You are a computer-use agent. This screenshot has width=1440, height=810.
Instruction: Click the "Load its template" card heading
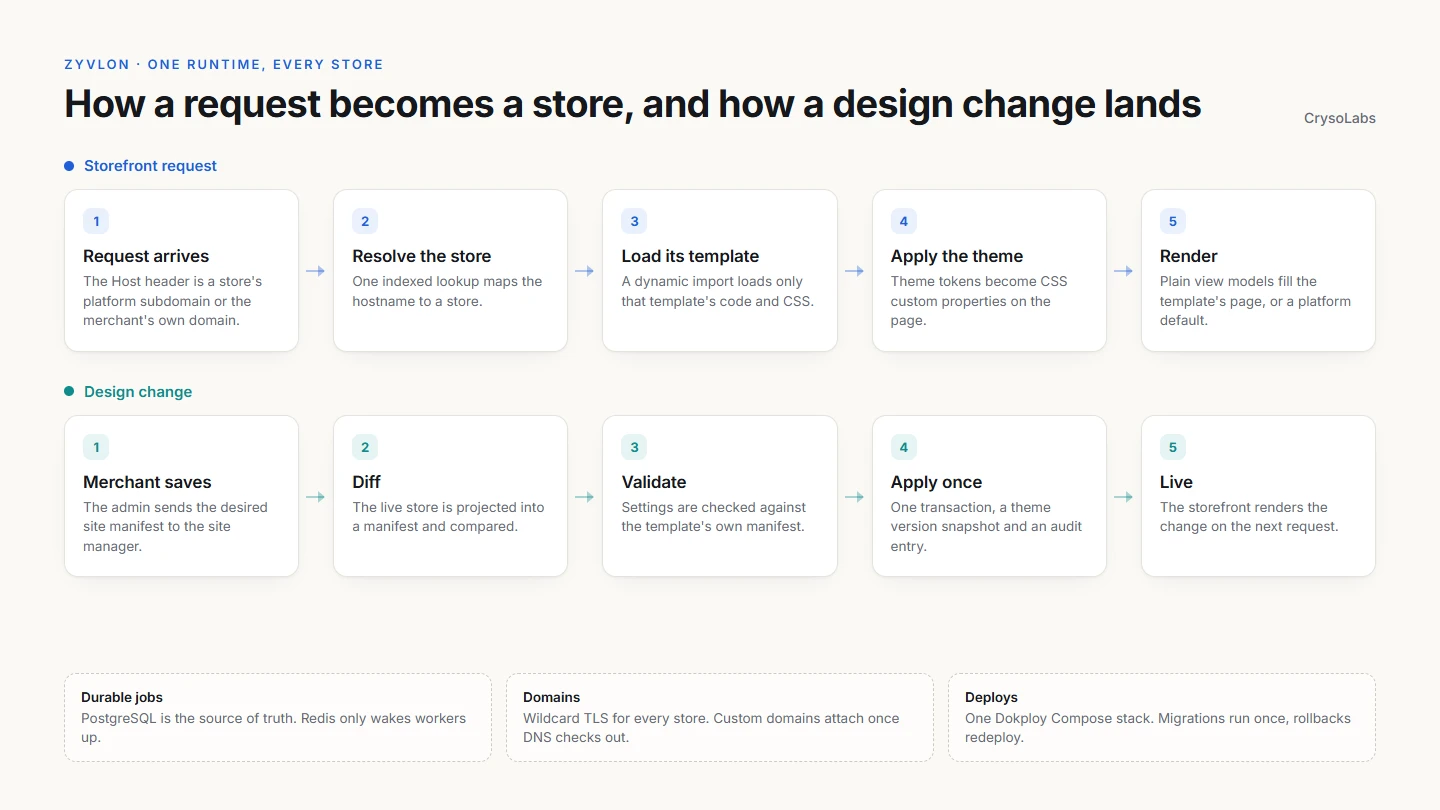(690, 256)
